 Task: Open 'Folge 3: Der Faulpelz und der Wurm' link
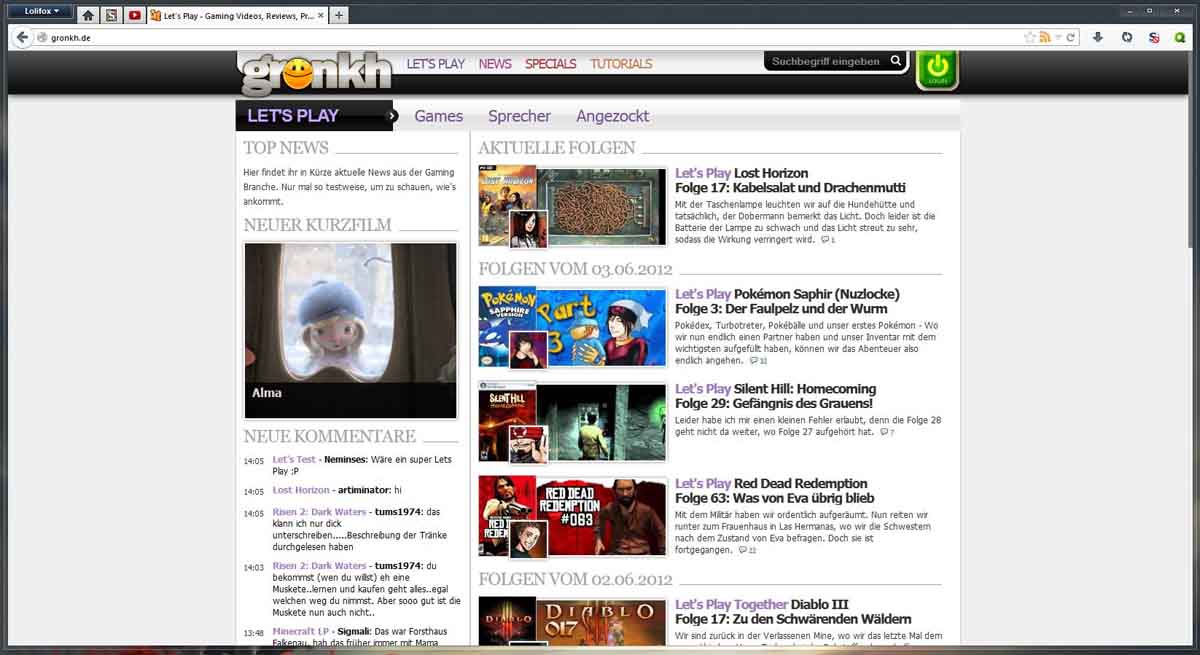(x=781, y=309)
